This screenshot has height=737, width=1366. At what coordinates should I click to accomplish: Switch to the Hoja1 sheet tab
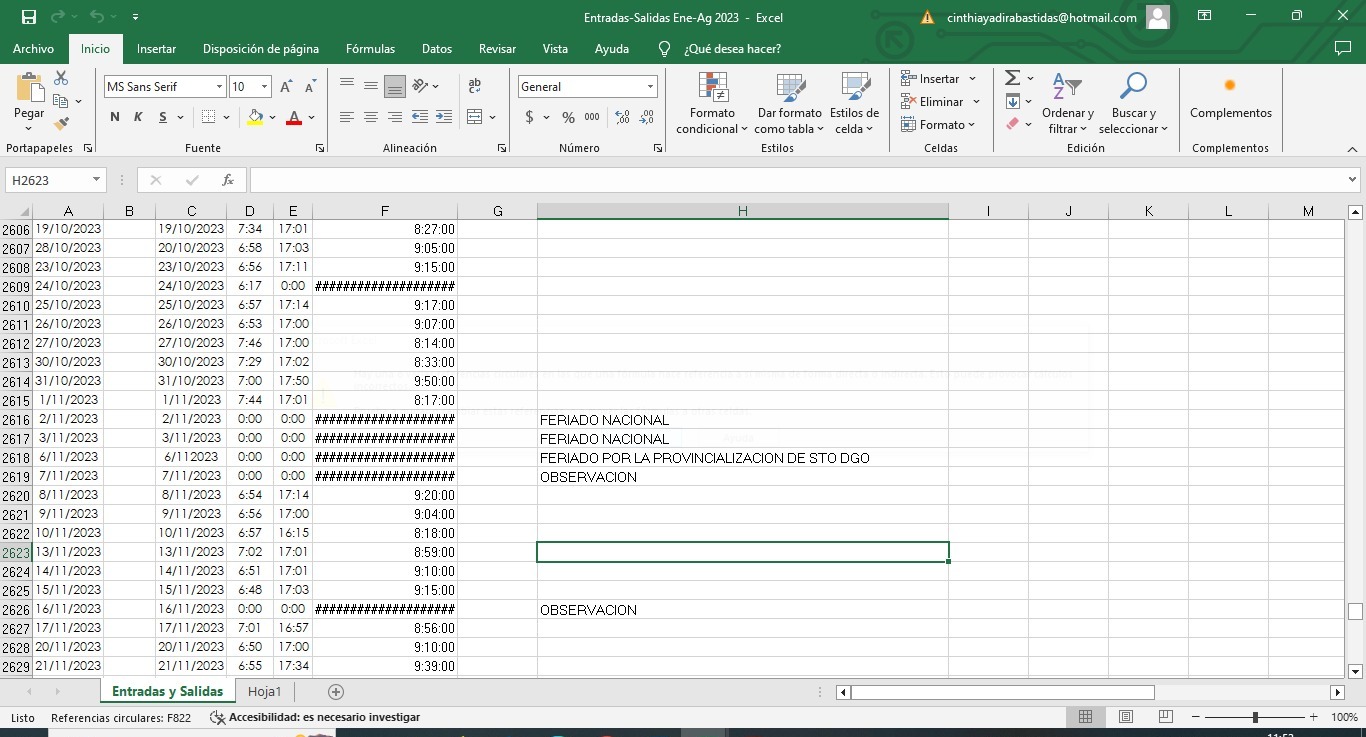tap(265, 691)
